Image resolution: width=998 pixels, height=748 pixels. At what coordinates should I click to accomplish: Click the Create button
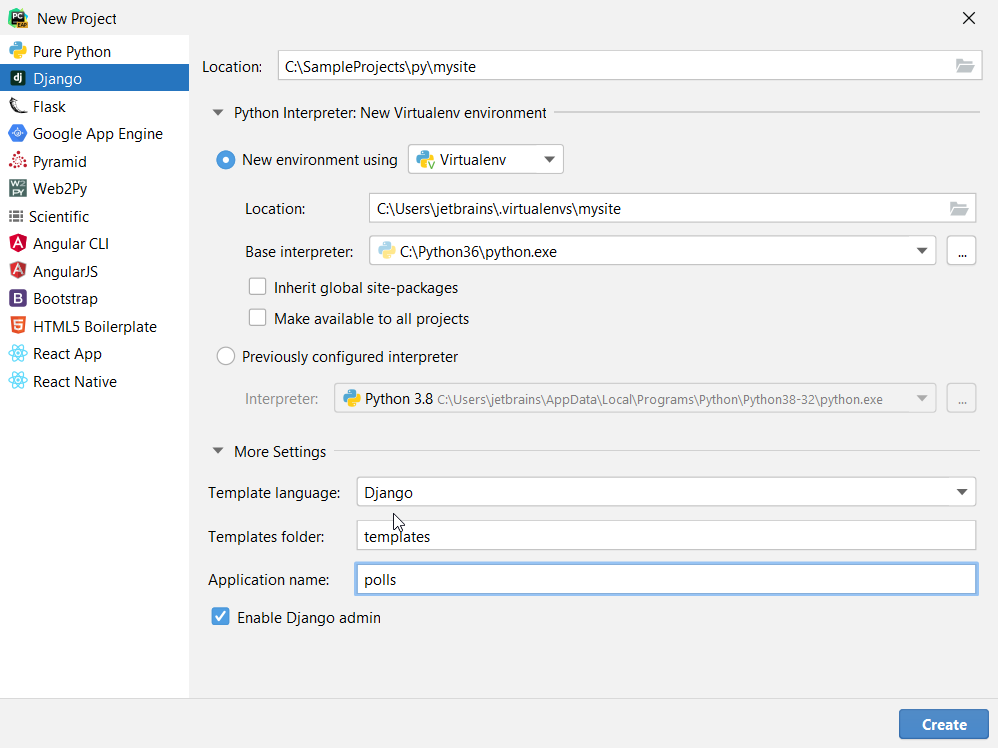pyautogui.click(x=944, y=724)
